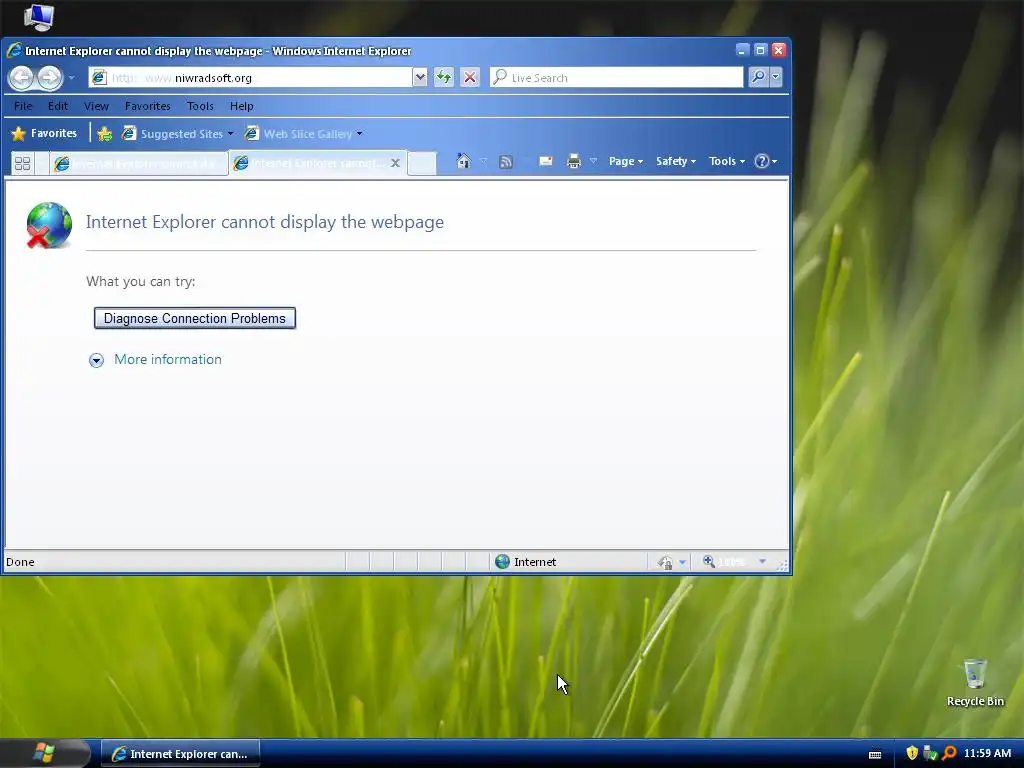1024x768 pixels.
Task: Add to Favorites bar star icon
Action: click(104, 134)
